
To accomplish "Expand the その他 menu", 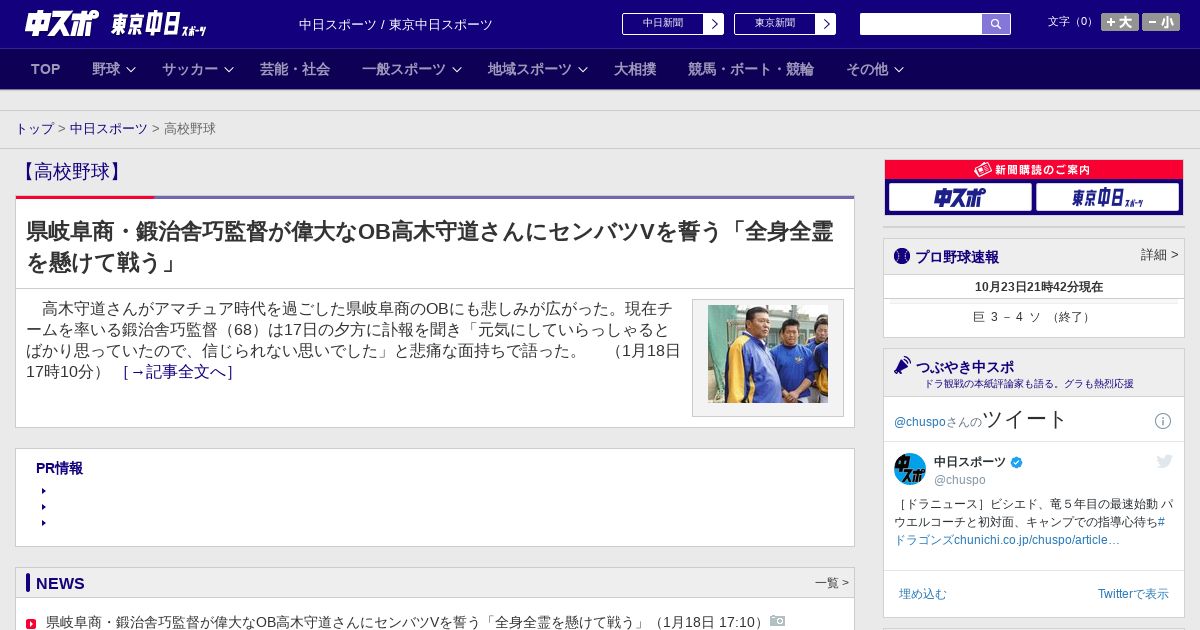I will pos(875,69).
